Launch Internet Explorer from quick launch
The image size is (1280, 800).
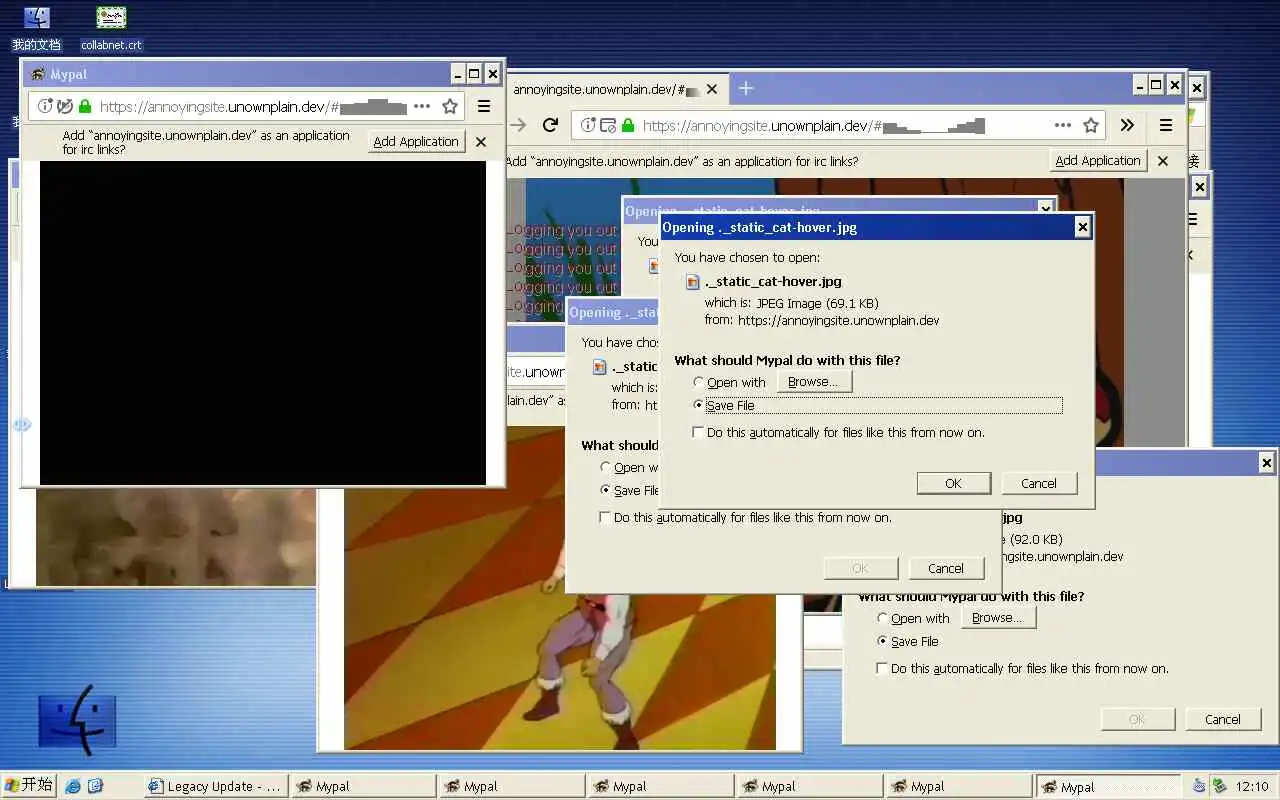pyautogui.click(x=73, y=787)
